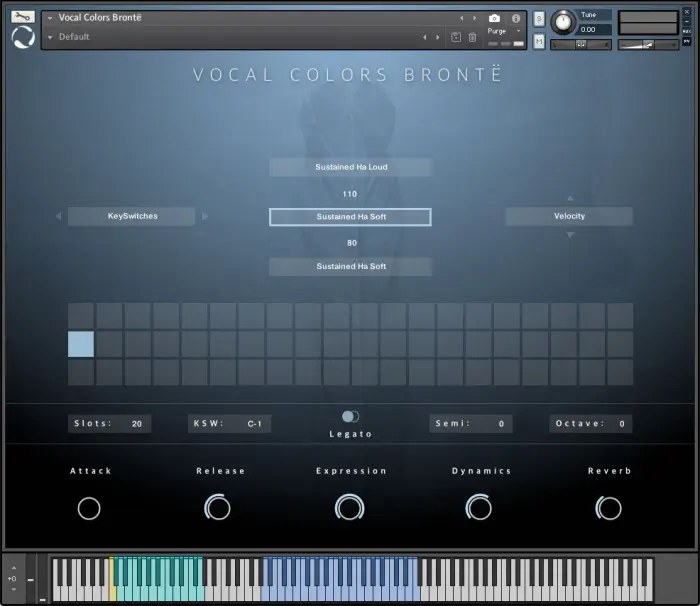Click the AUX button in header corner
Screen dimensions: 700x606
[687, 31]
